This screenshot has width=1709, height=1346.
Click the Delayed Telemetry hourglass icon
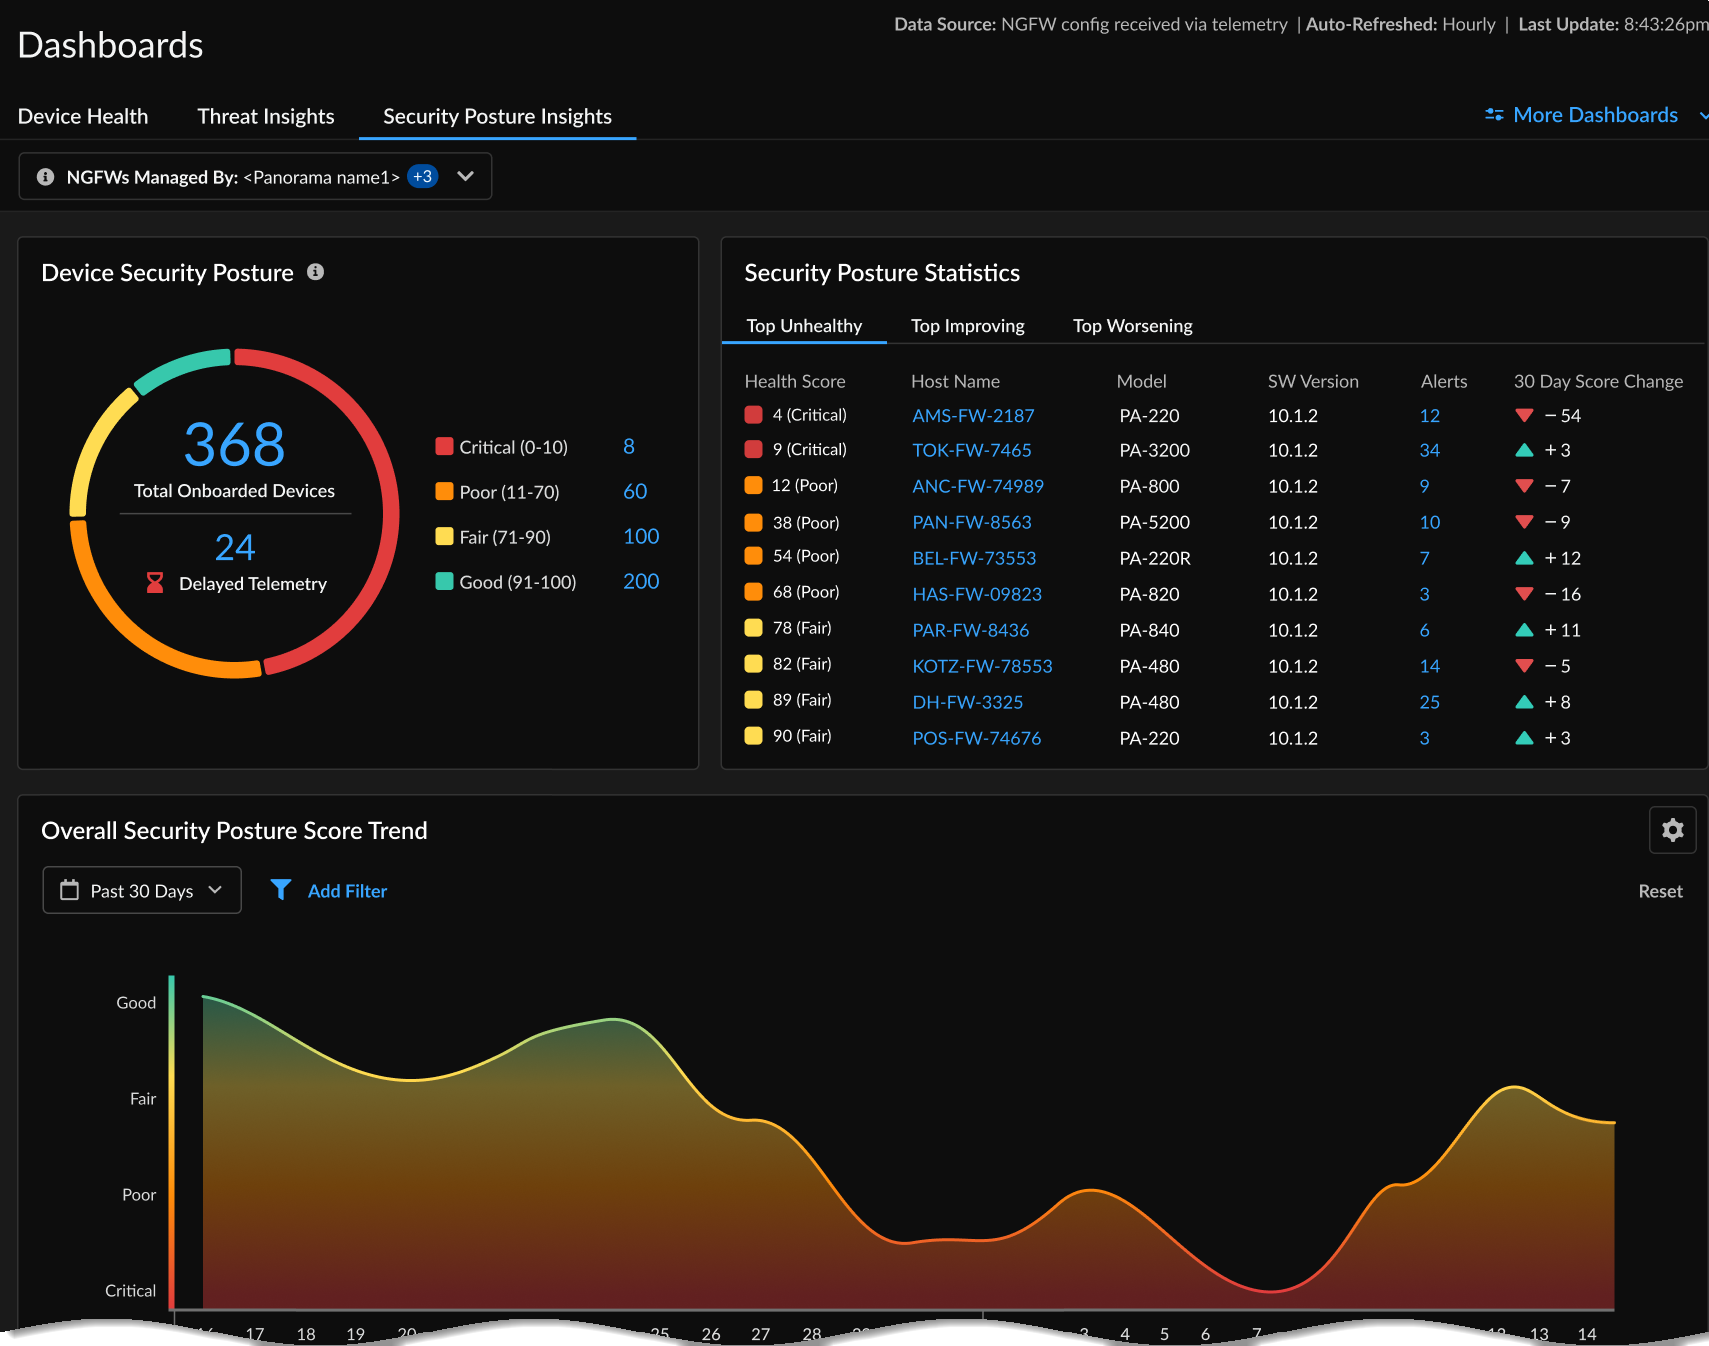[x=155, y=583]
